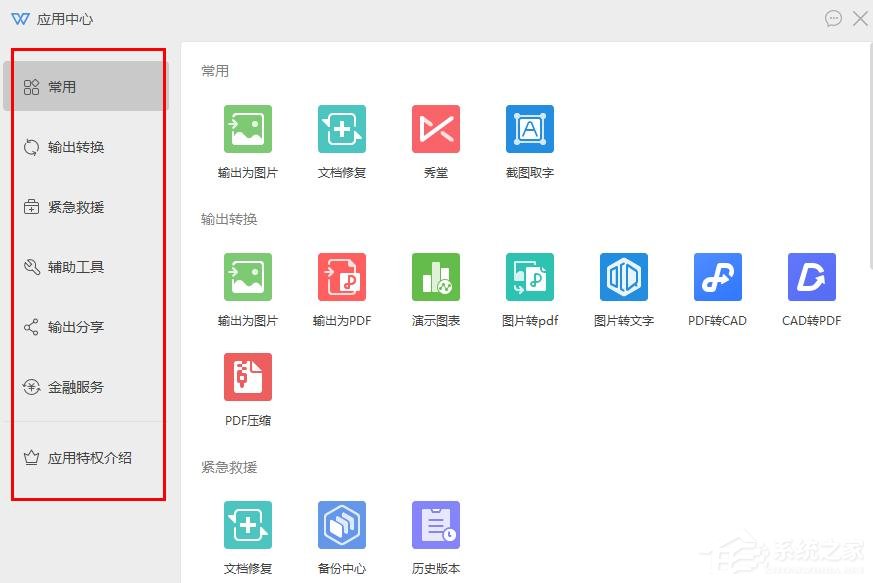The width and height of the screenshot is (873, 583).
Task: Open the 输出为图片 tool
Action: pyautogui.click(x=247, y=128)
